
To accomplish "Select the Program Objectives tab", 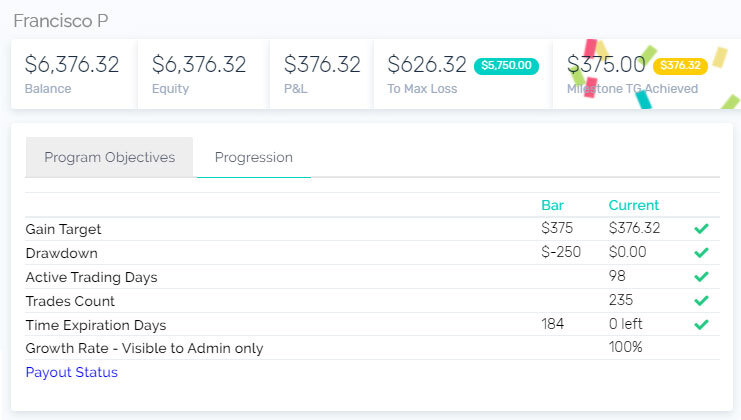I will 109,157.
